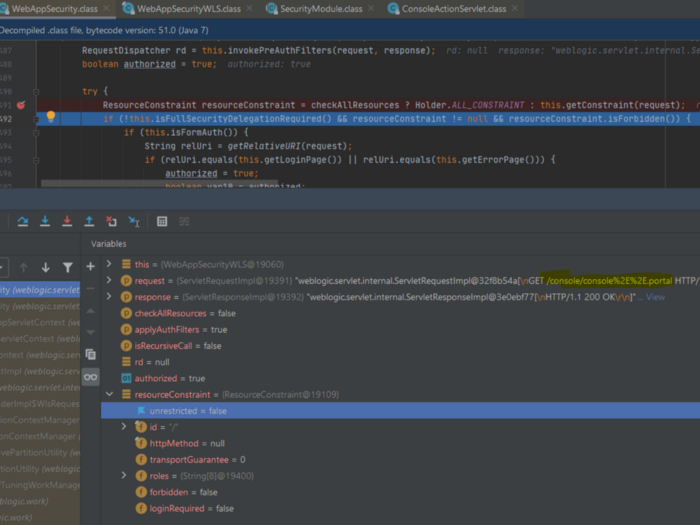
Task: Move watch up with triangle icon
Action: pos(91,311)
